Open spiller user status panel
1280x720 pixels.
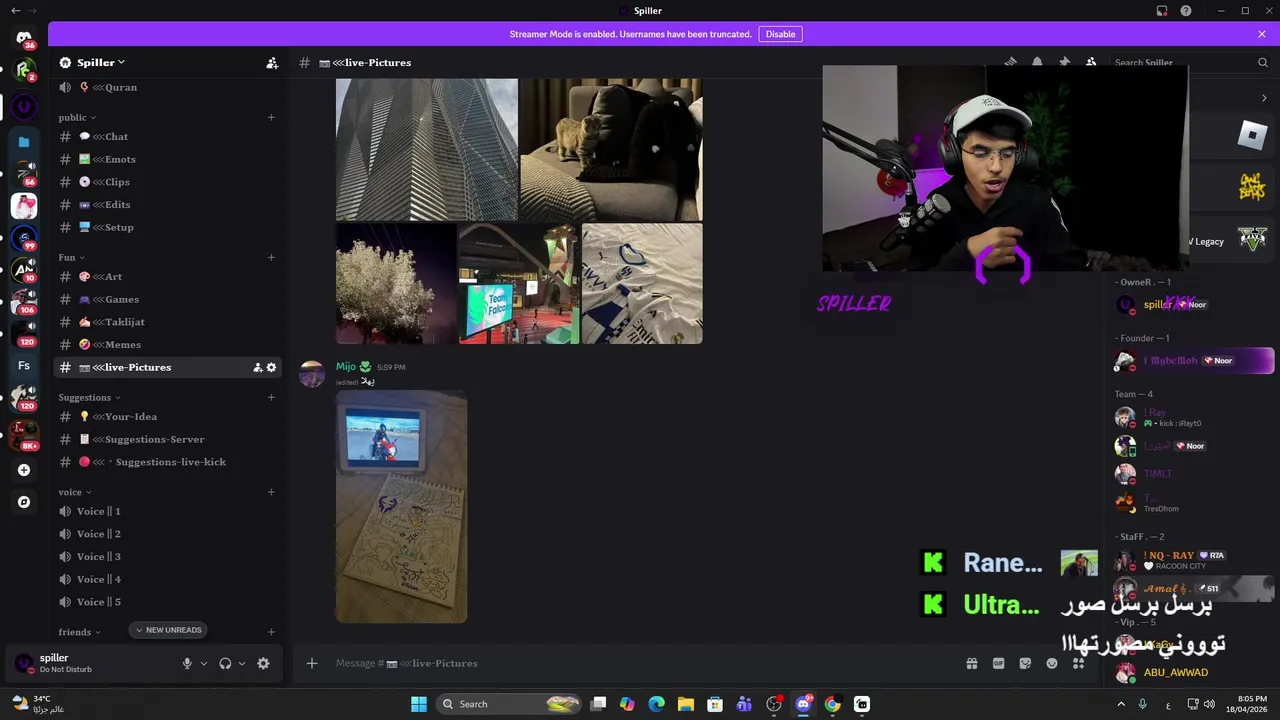point(92,663)
